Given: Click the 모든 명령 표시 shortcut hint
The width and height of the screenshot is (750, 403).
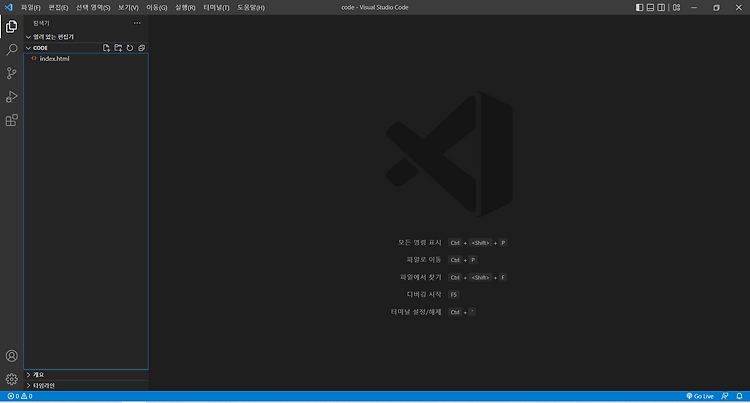Looking at the screenshot, I should pyautogui.click(x=419, y=243).
